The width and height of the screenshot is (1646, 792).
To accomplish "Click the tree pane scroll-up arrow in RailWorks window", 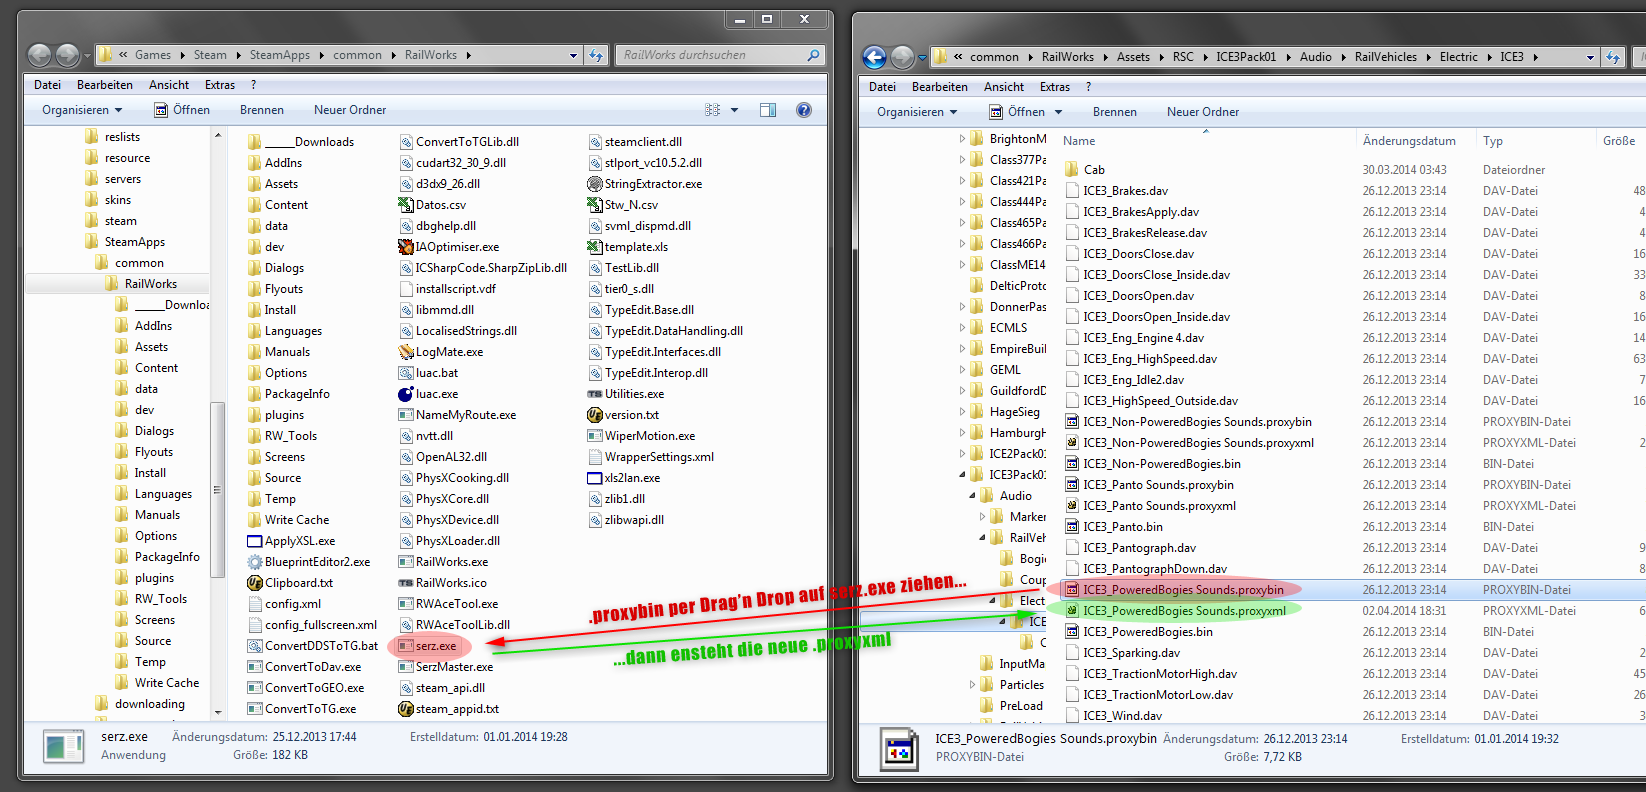I will (x=218, y=135).
